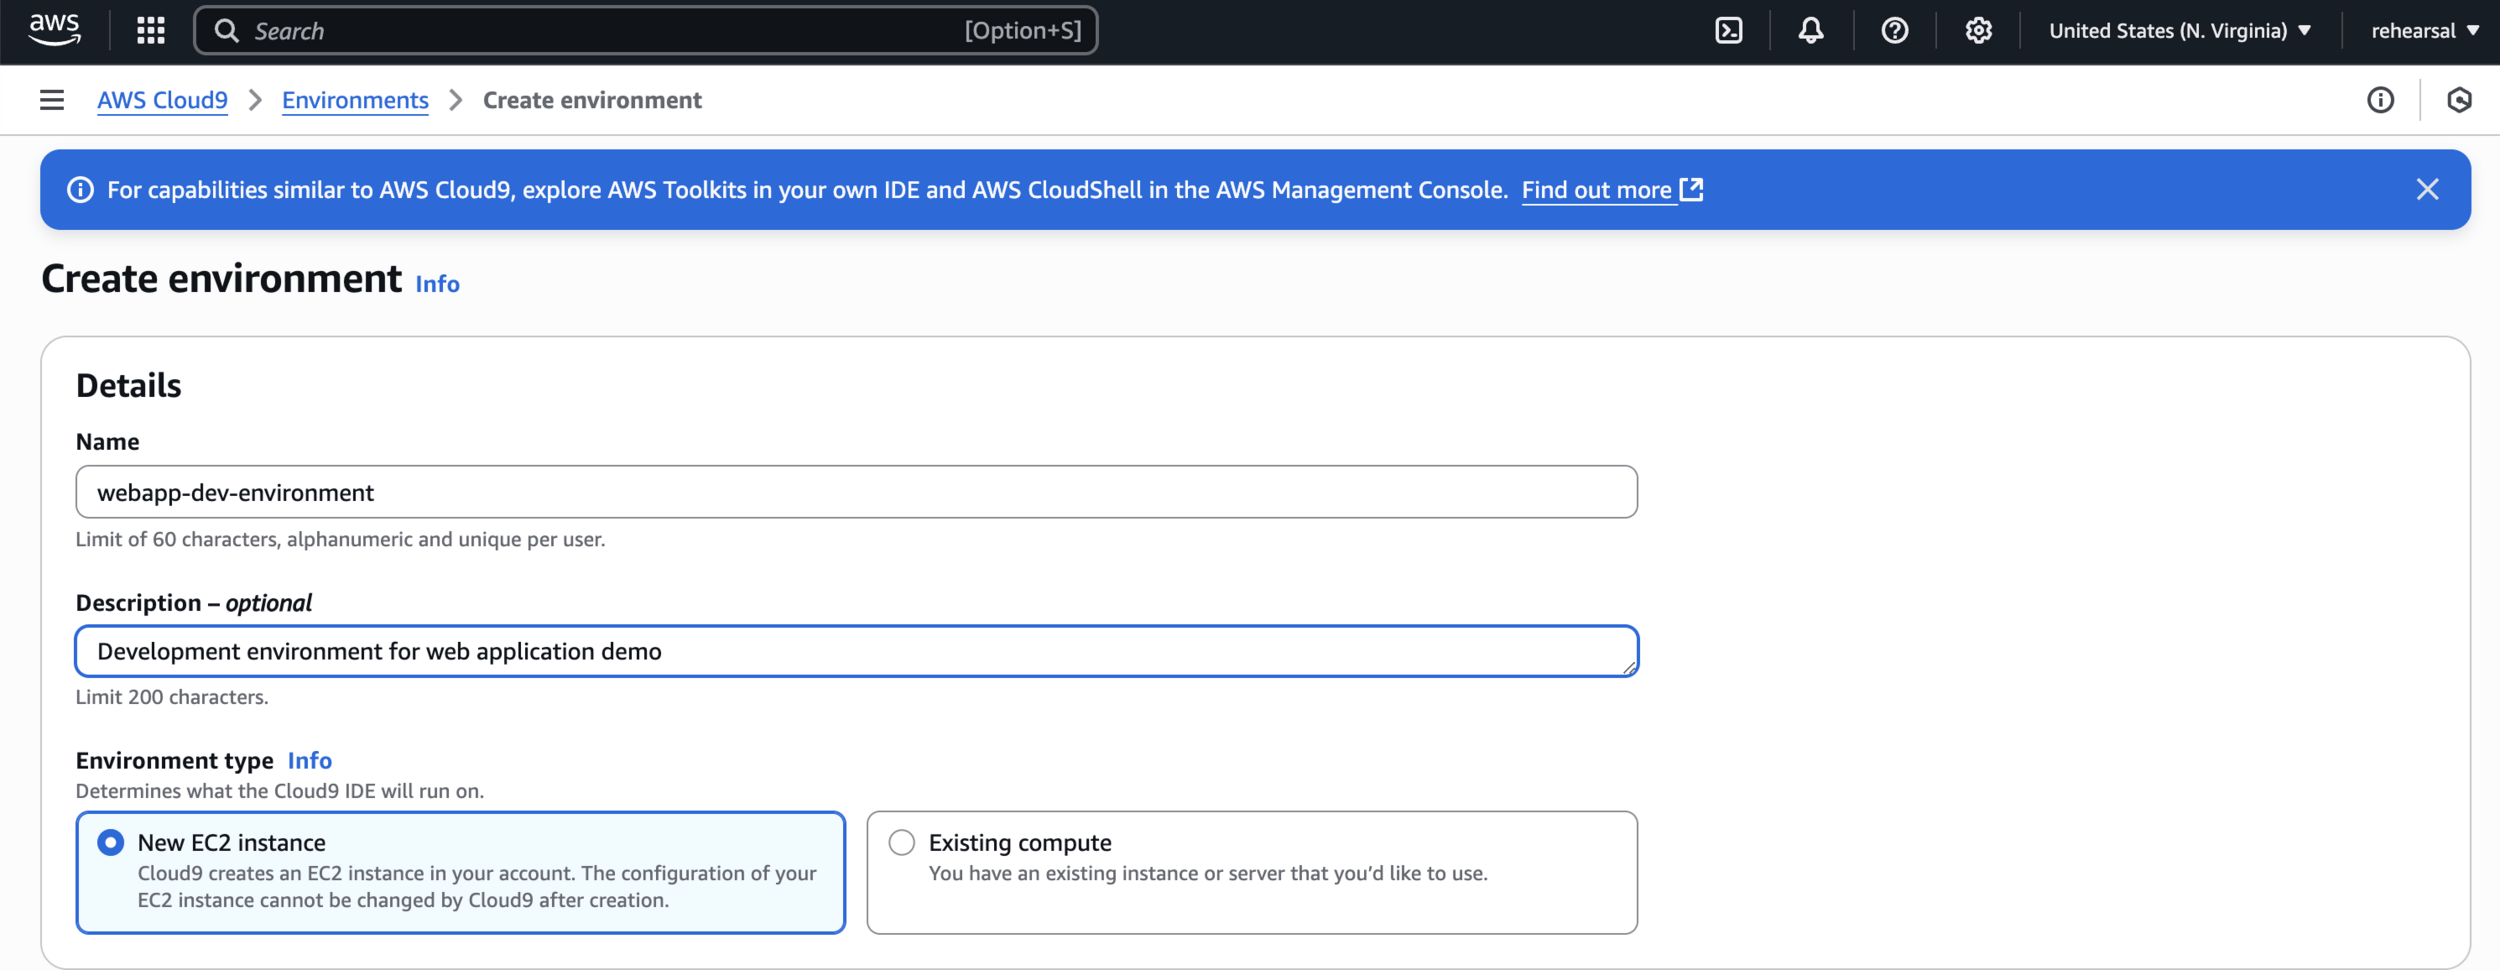
Task: Focus the top search bar
Action: [x=646, y=31]
